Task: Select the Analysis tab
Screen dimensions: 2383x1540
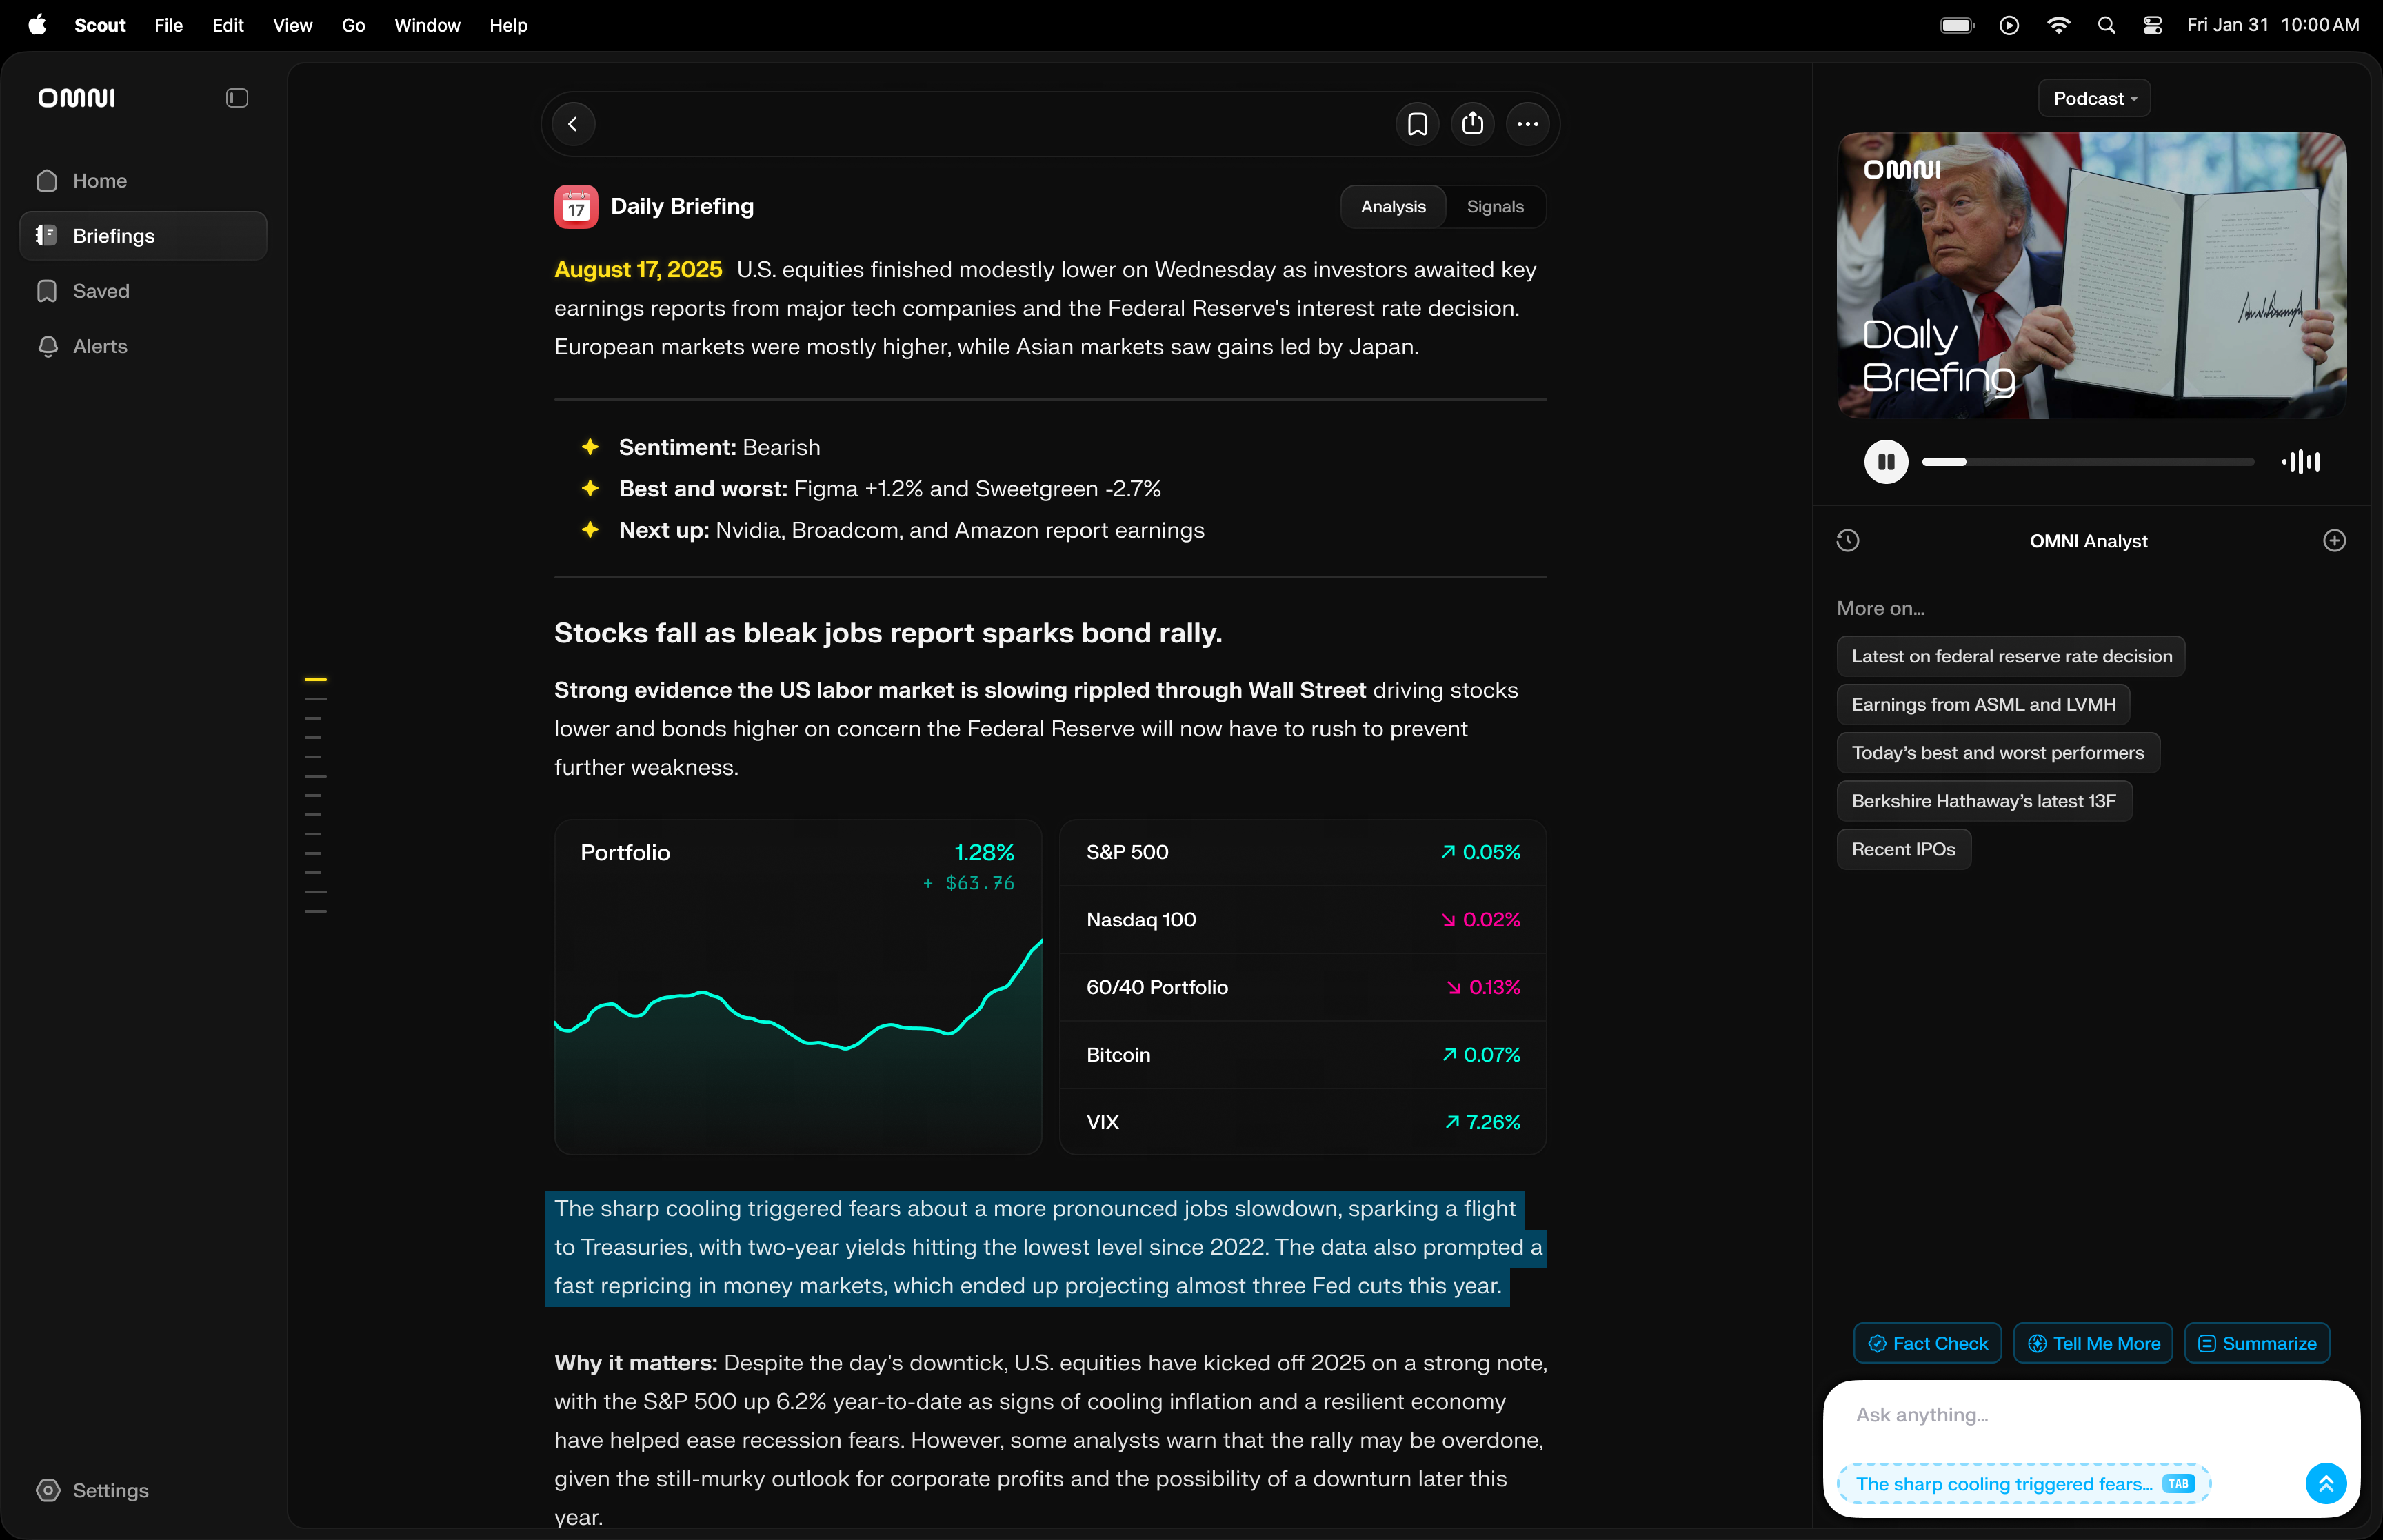Action: point(1393,207)
